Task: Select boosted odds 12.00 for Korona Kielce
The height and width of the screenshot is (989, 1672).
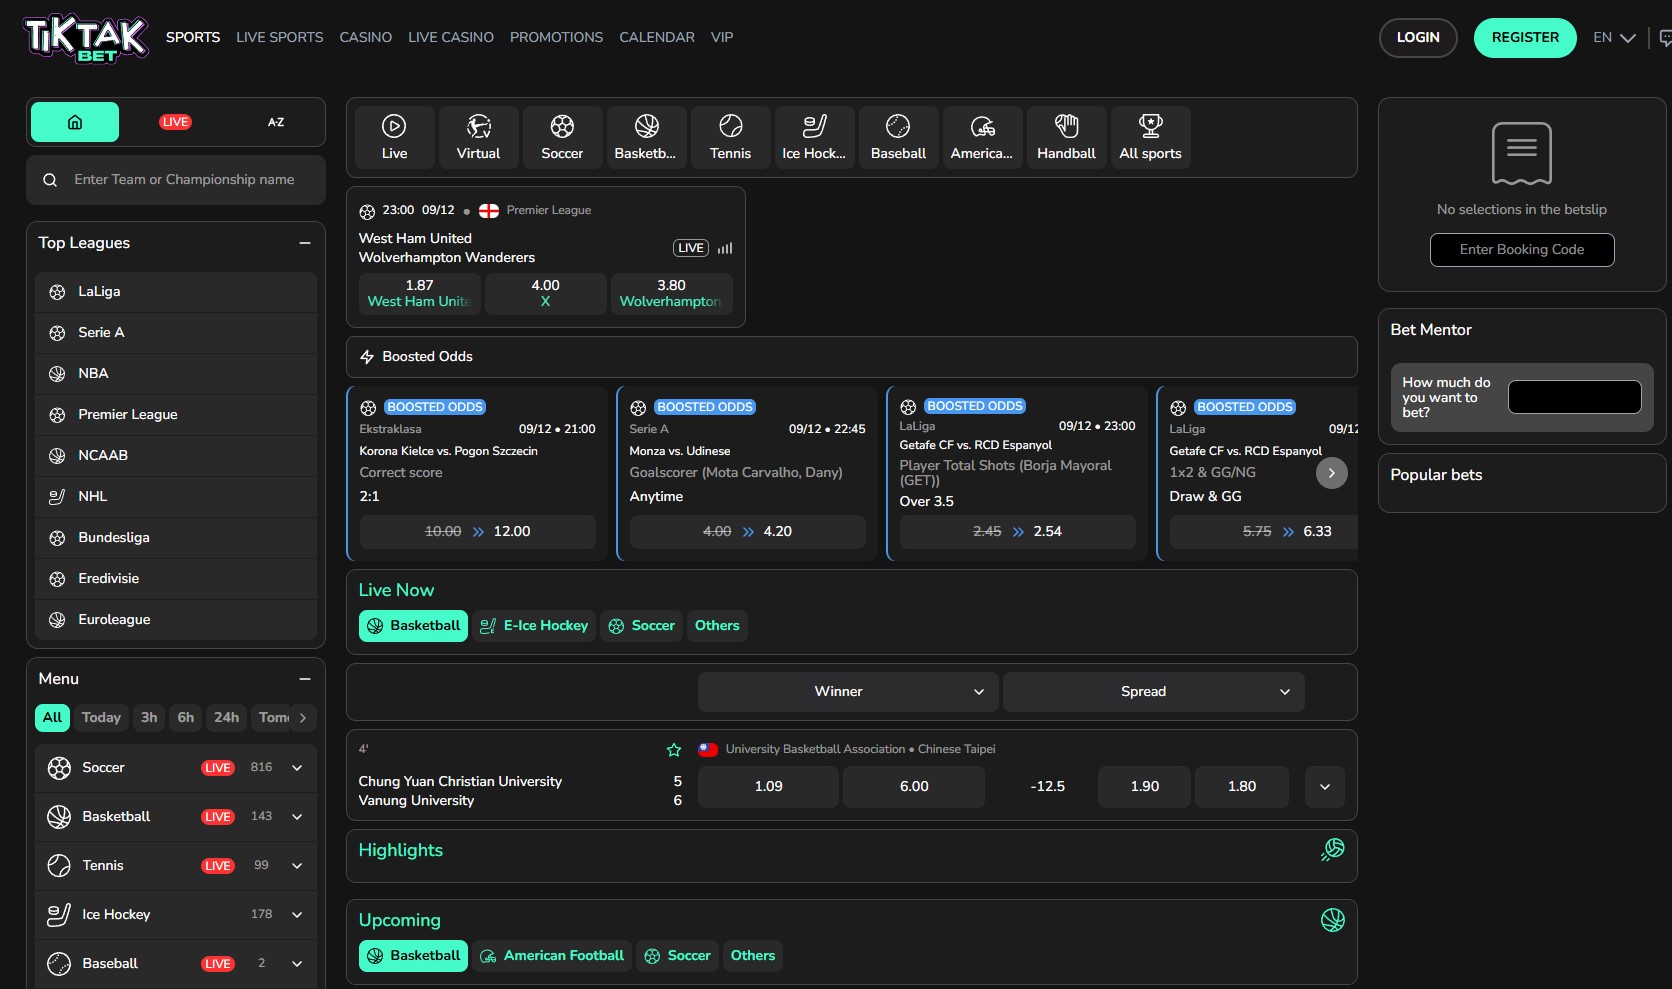Action: point(478,532)
